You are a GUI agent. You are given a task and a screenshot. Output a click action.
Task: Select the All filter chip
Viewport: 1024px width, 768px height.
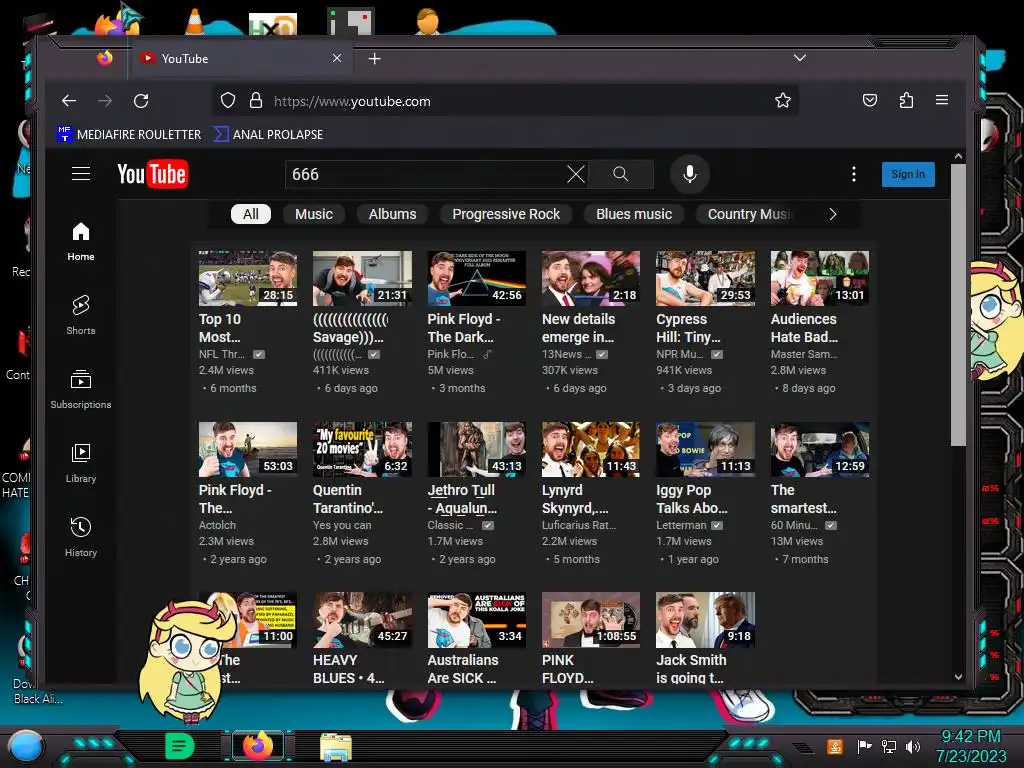click(x=251, y=214)
